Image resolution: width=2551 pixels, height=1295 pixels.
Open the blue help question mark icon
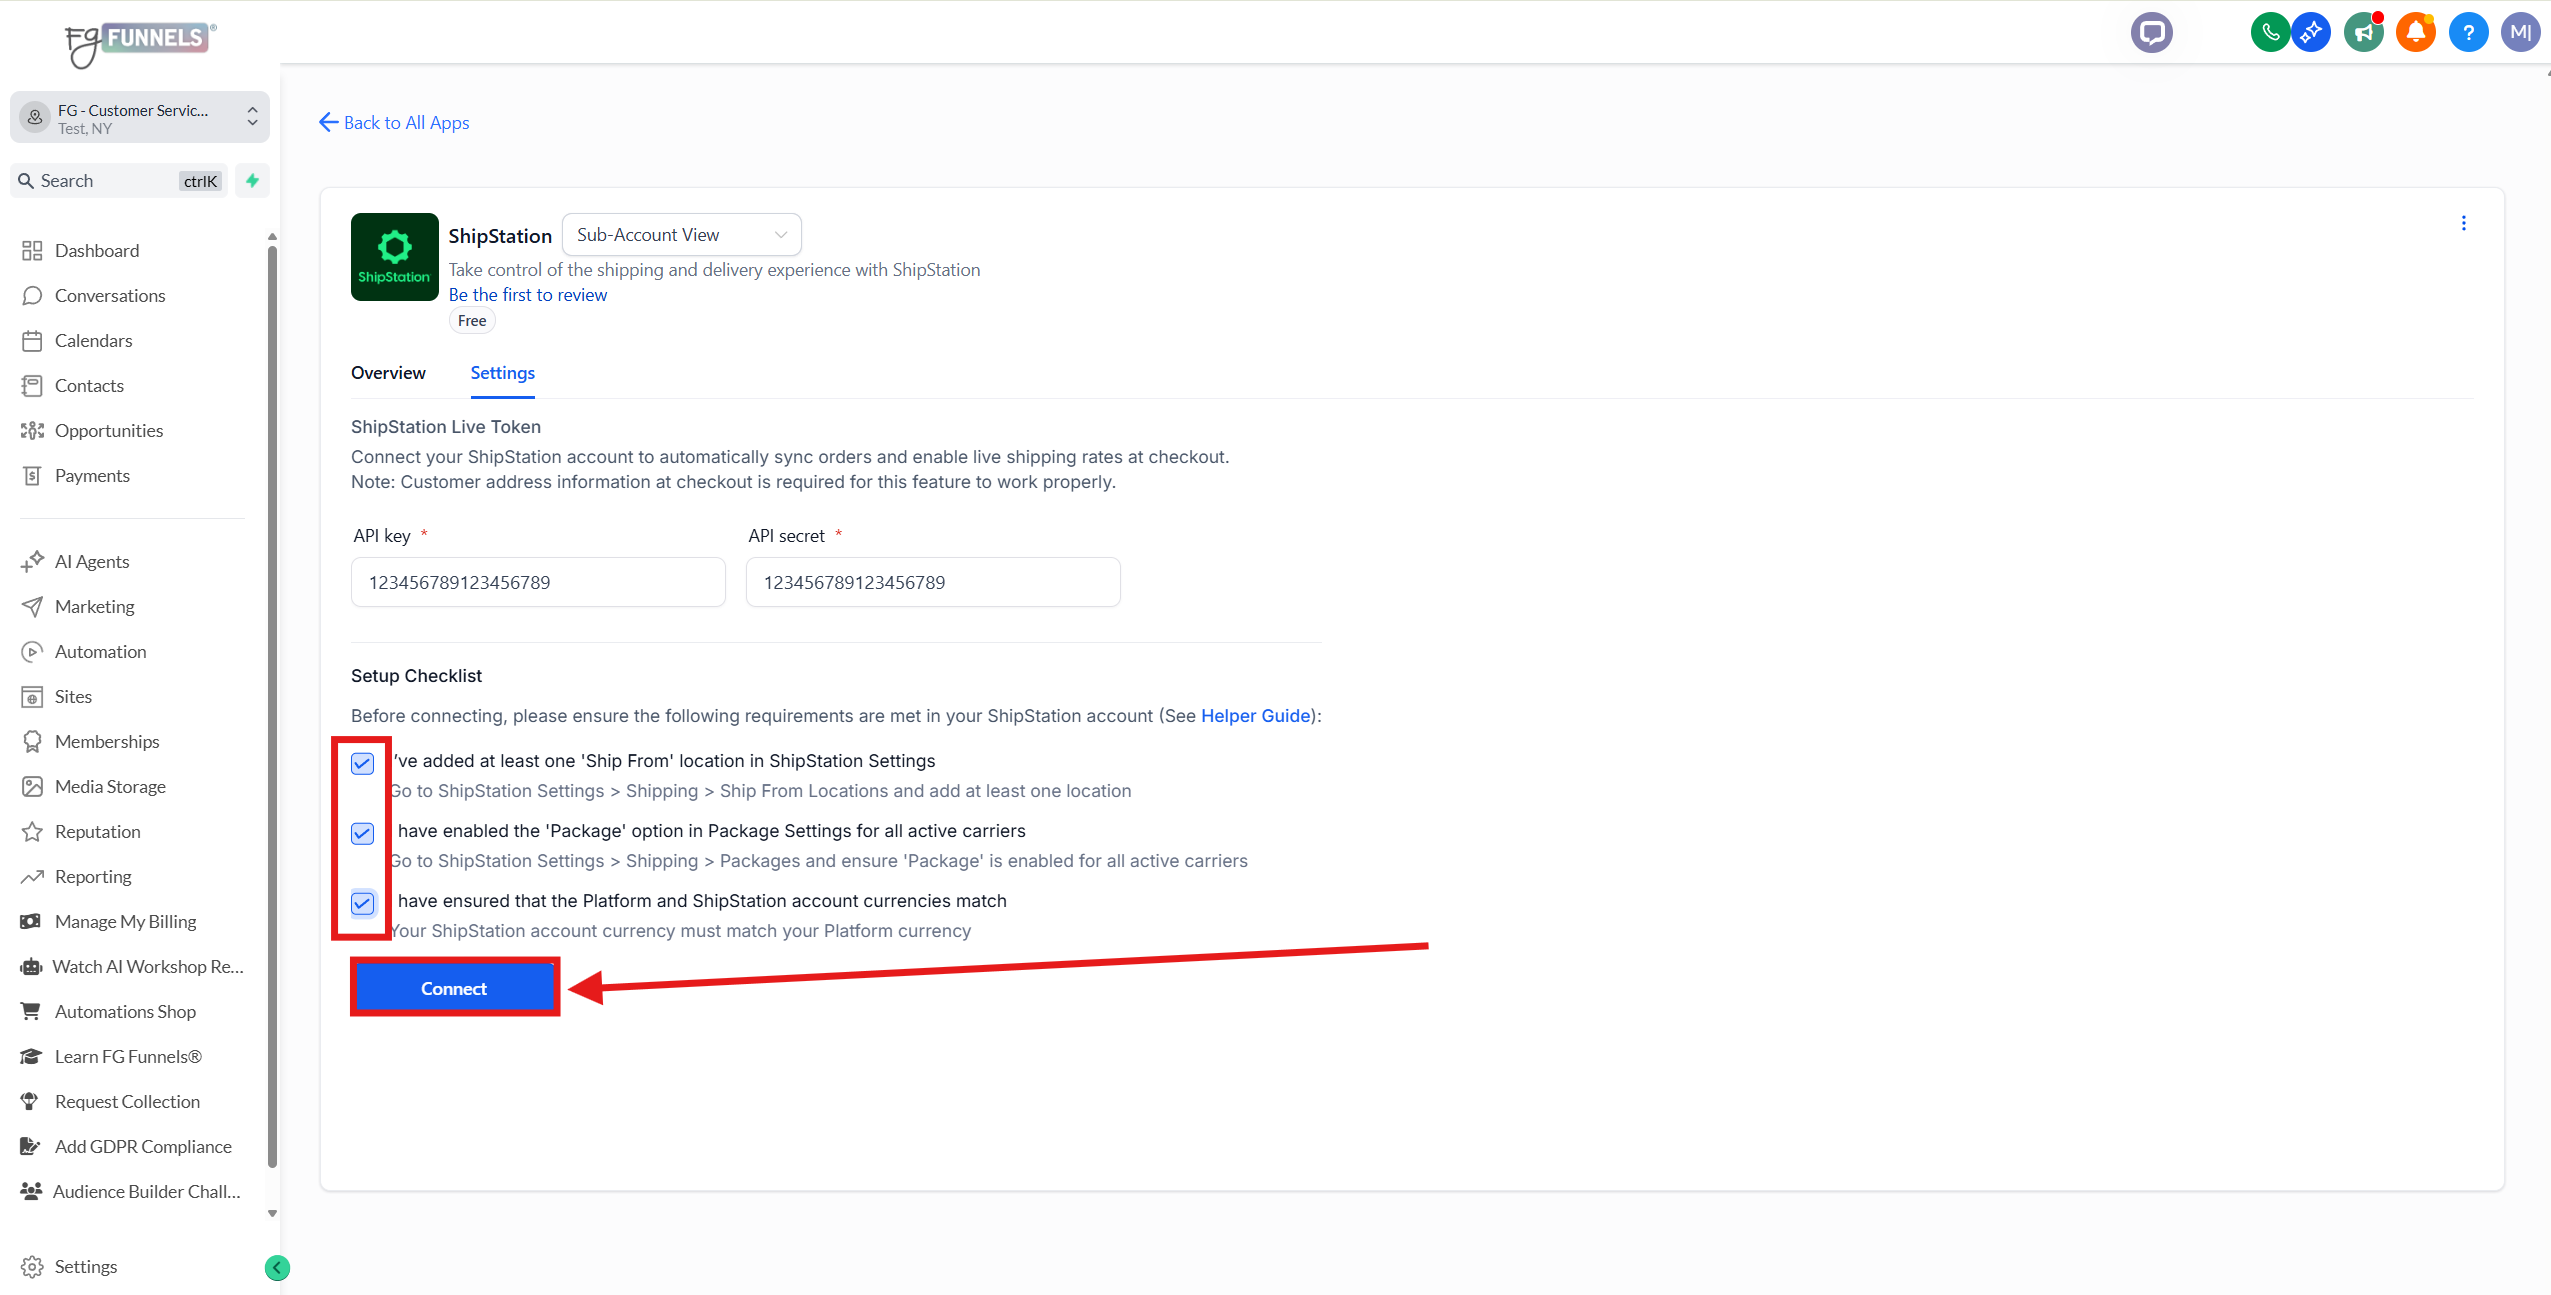point(2467,33)
